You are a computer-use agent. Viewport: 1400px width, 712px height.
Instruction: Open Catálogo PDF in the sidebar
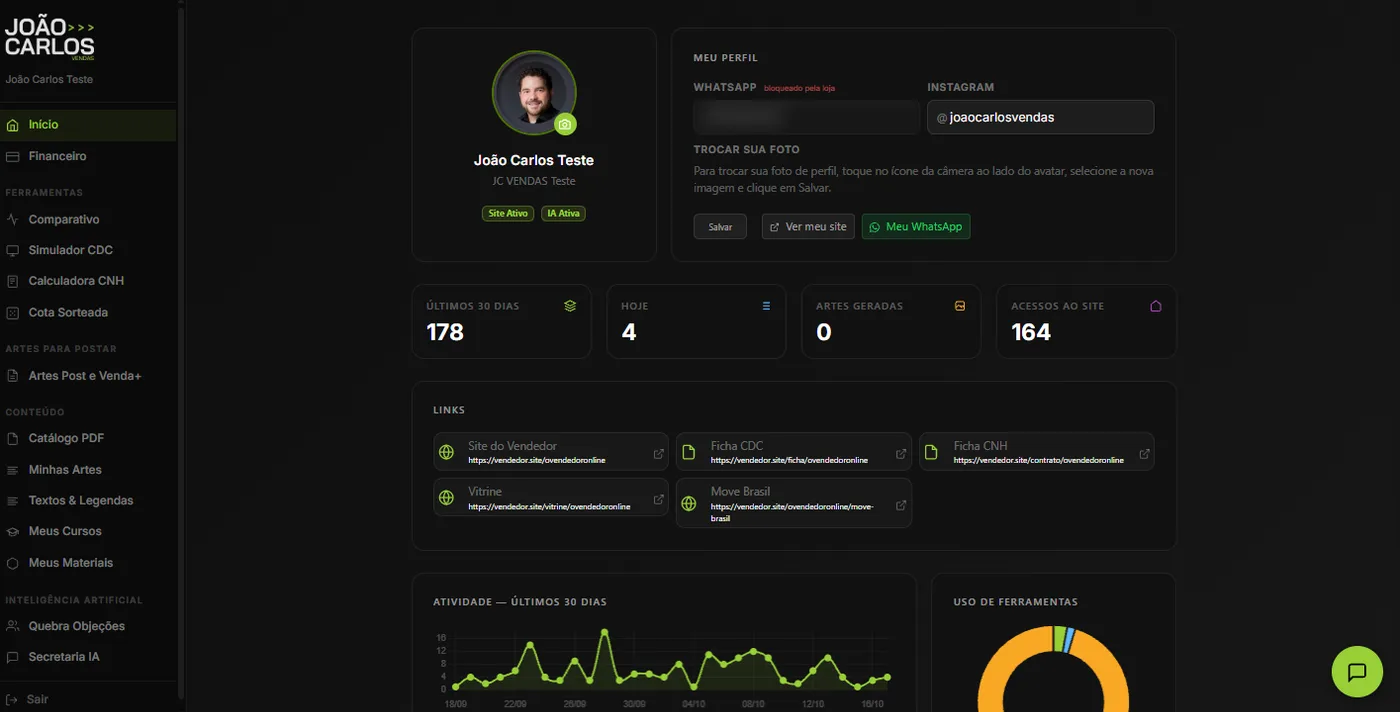[88, 438]
